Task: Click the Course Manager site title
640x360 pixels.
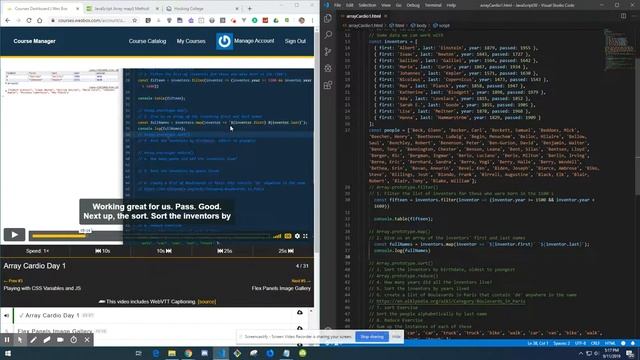Action: [34, 41]
